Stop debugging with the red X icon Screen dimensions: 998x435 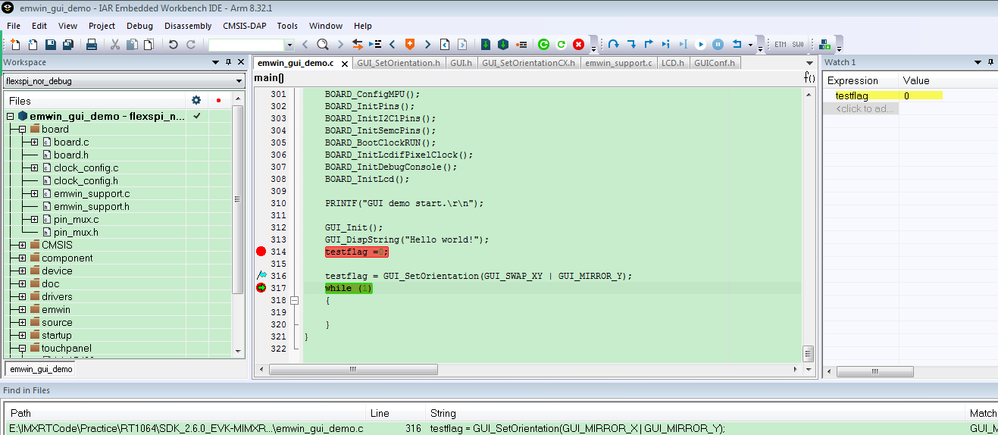tap(578, 45)
